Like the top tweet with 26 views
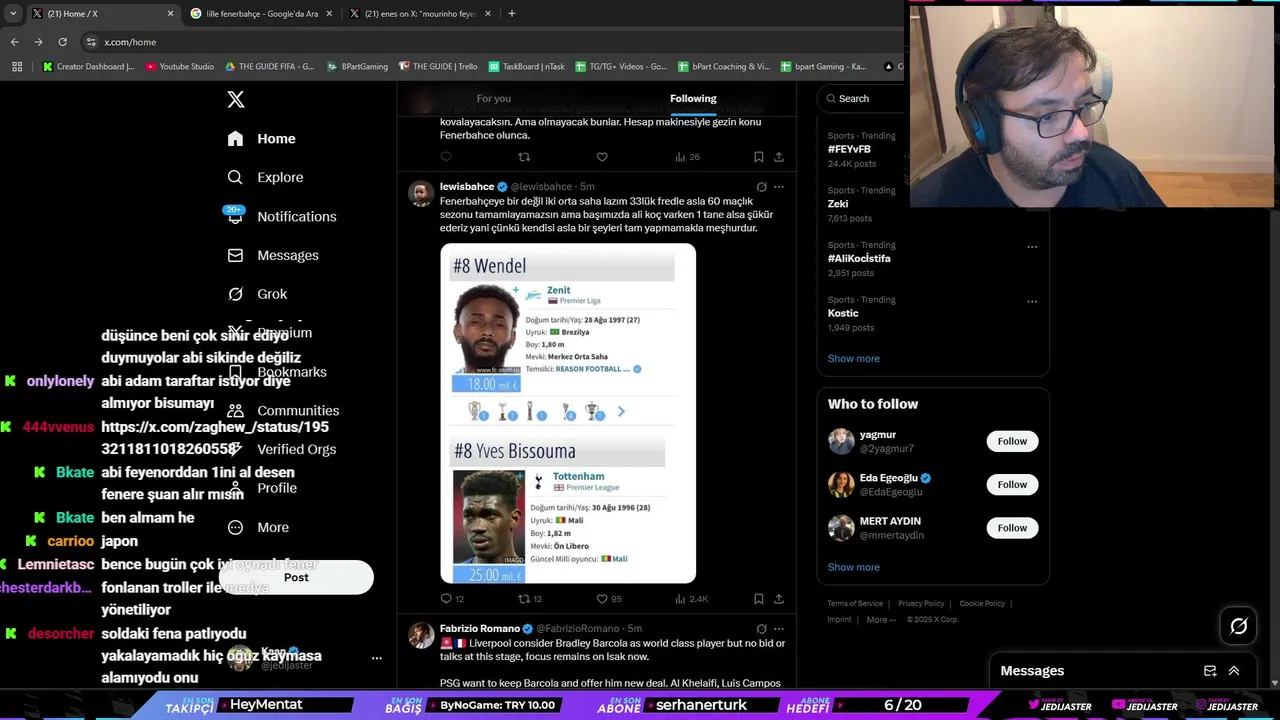Screen dimensions: 1280x720 602,157
